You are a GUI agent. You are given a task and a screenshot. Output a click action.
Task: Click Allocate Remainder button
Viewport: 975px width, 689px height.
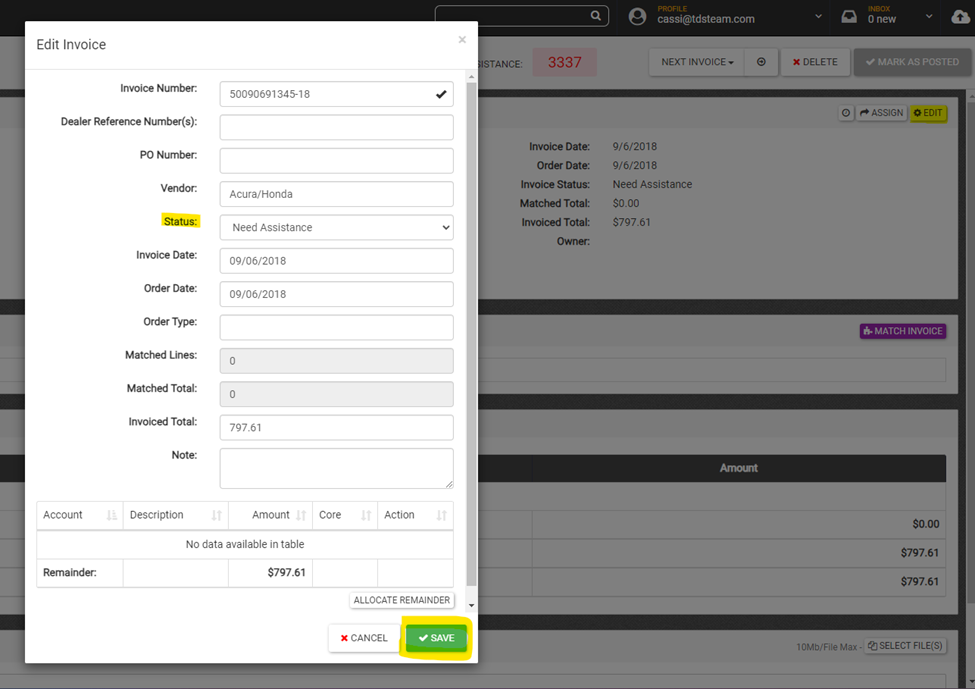click(402, 600)
